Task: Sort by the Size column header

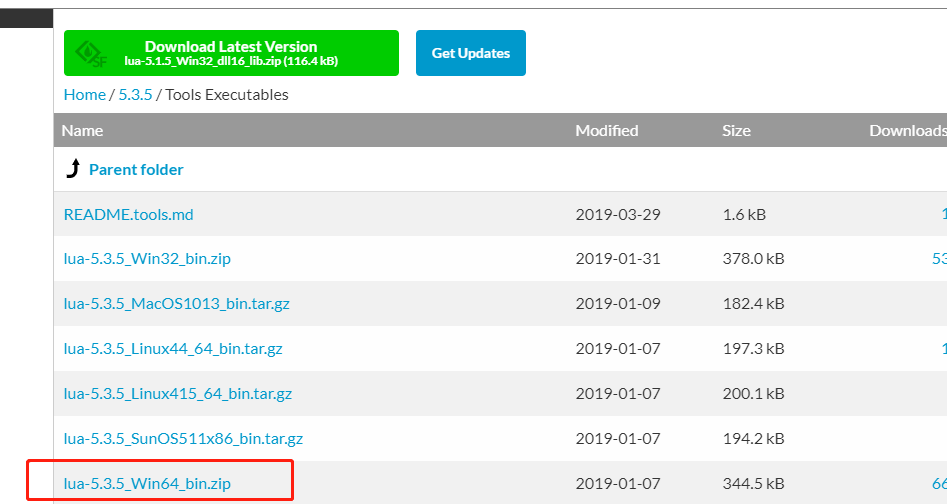Action: 736,130
